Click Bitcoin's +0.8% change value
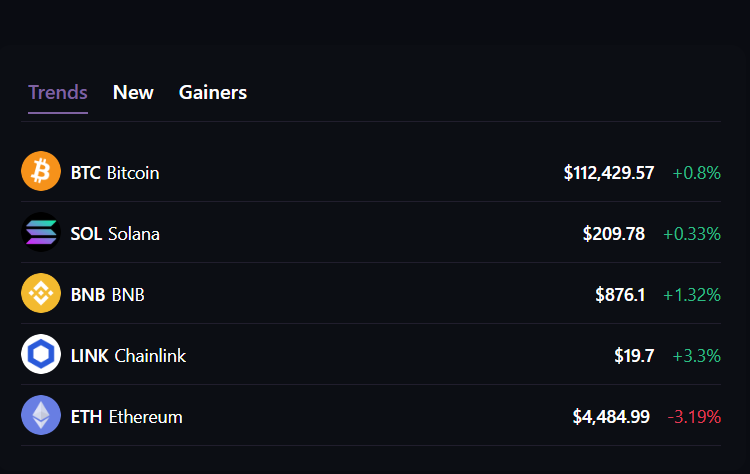Image resolution: width=750 pixels, height=474 pixels. point(696,173)
